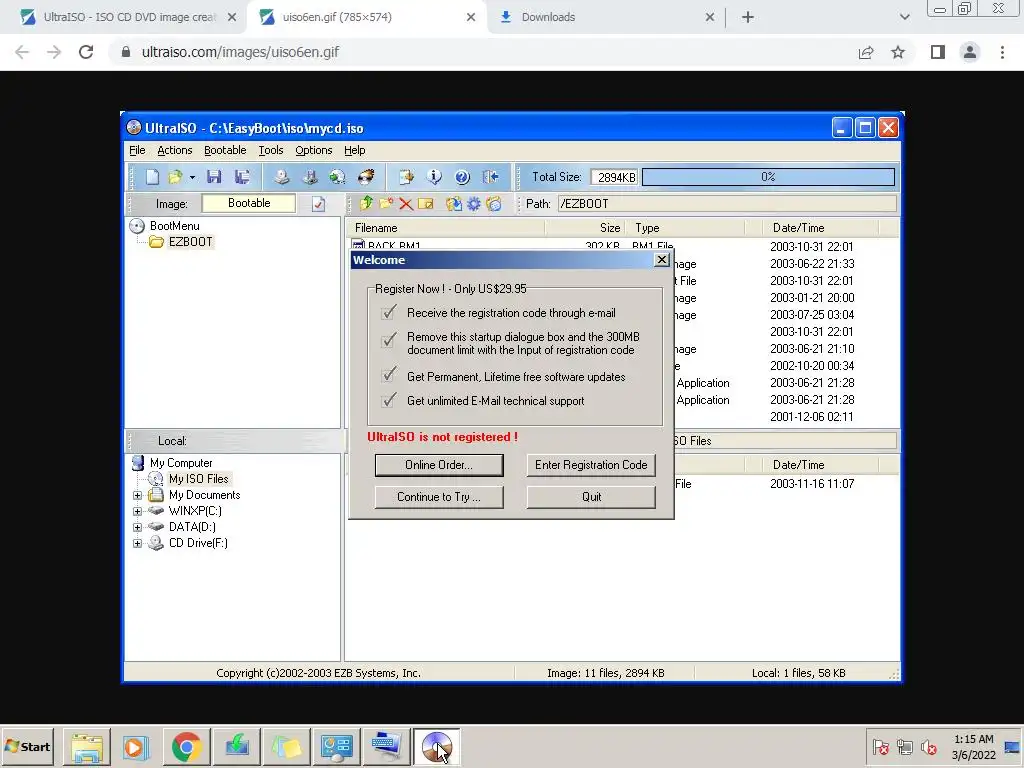Click the 2894KB Total Size field
This screenshot has height=768, width=1024.
(x=614, y=177)
